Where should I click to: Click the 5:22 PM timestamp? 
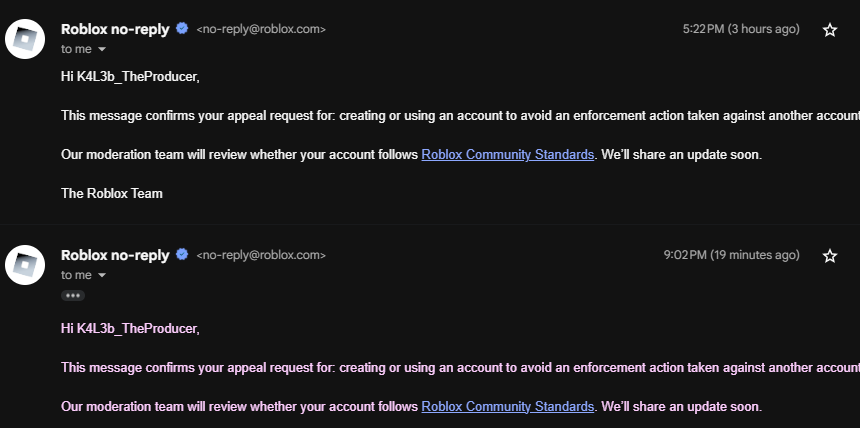[741, 29]
